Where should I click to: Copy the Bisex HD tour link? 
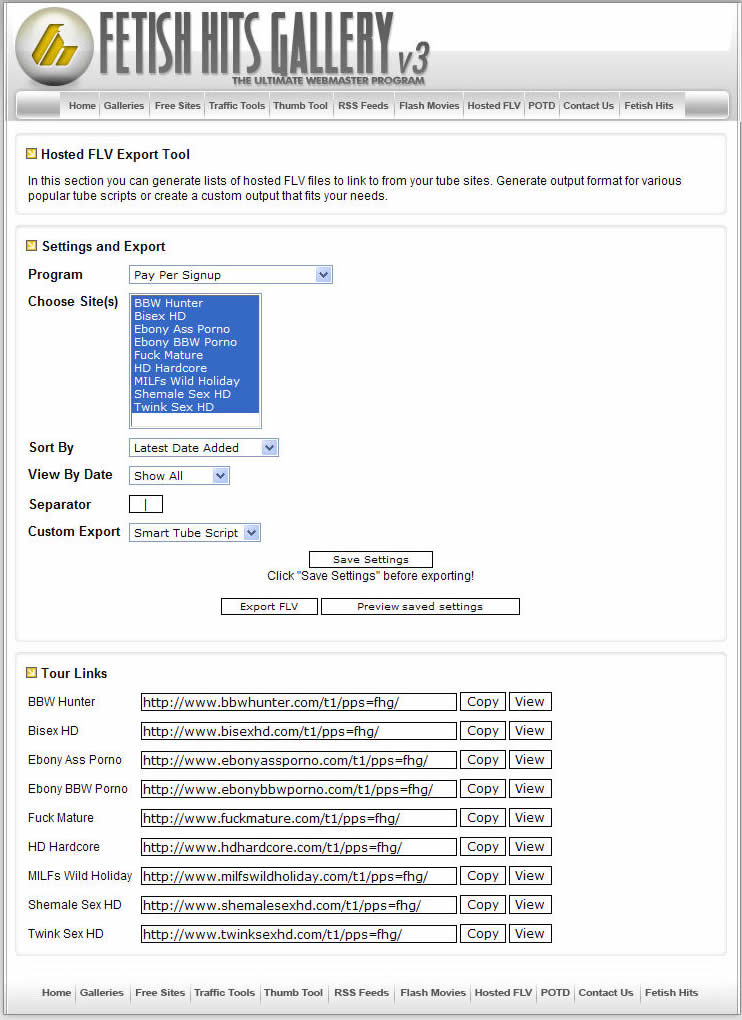(x=483, y=731)
